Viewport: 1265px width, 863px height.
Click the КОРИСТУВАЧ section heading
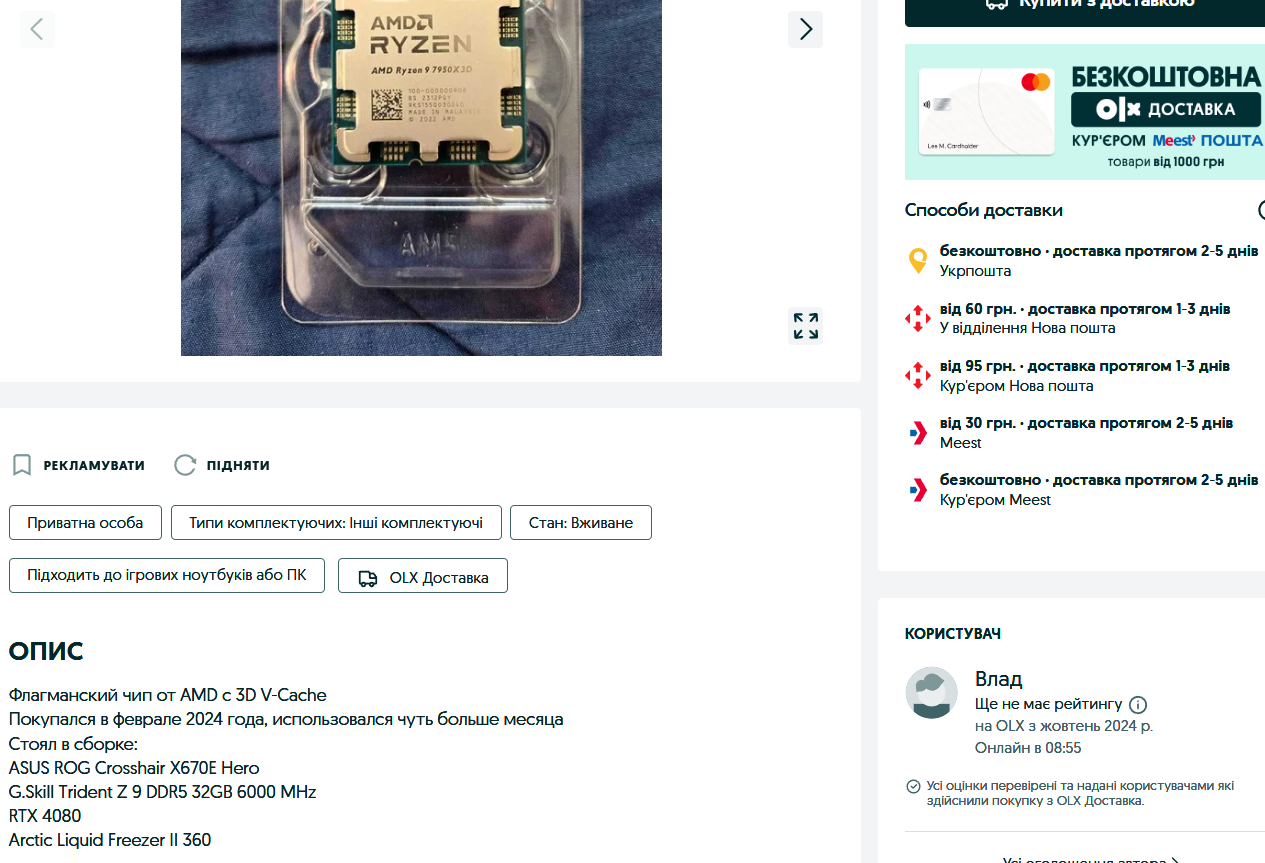(x=953, y=634)
